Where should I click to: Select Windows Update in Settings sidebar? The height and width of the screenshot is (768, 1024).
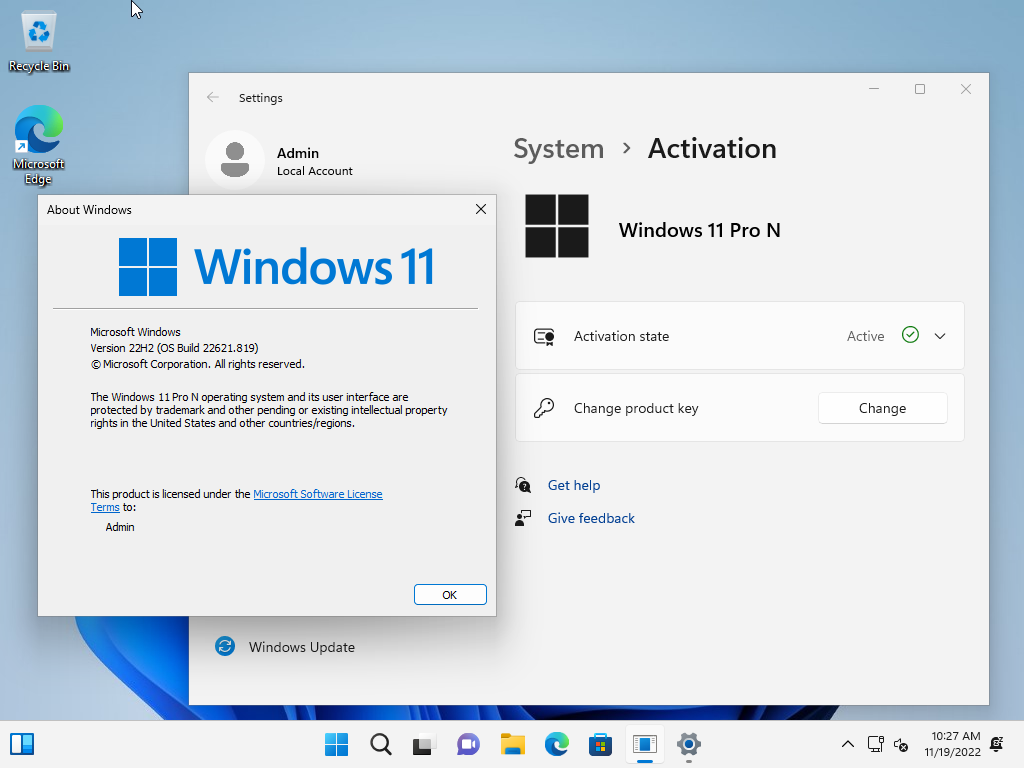coord(301,647)
